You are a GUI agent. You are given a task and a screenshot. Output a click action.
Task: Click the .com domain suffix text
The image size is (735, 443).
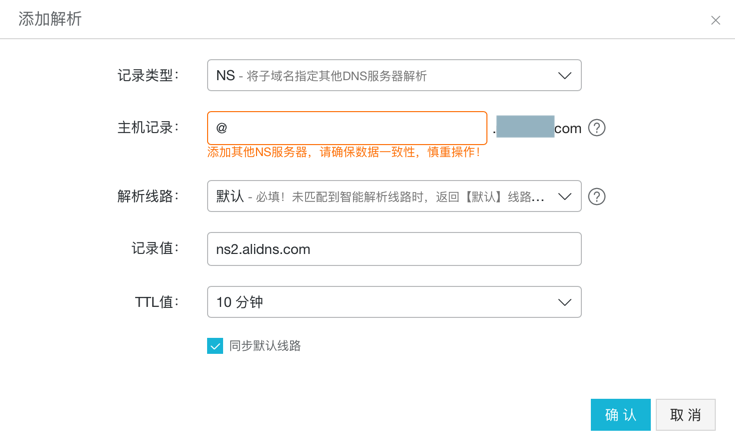click(567, 128)
